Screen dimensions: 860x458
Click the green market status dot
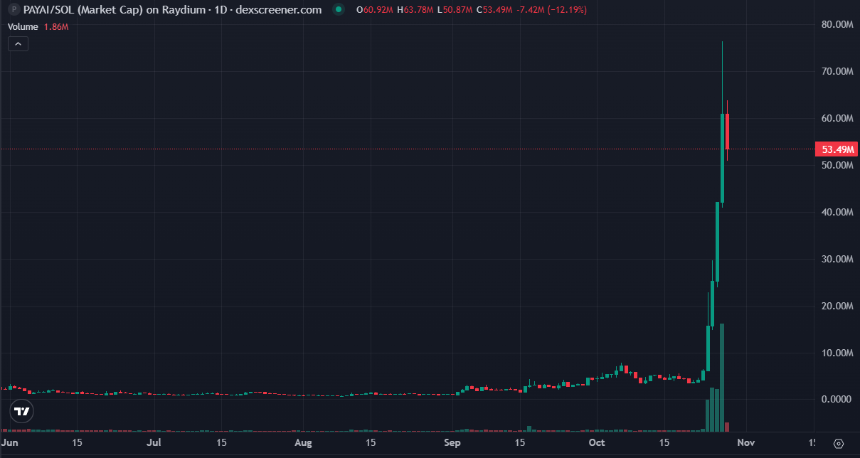(340, 10)
